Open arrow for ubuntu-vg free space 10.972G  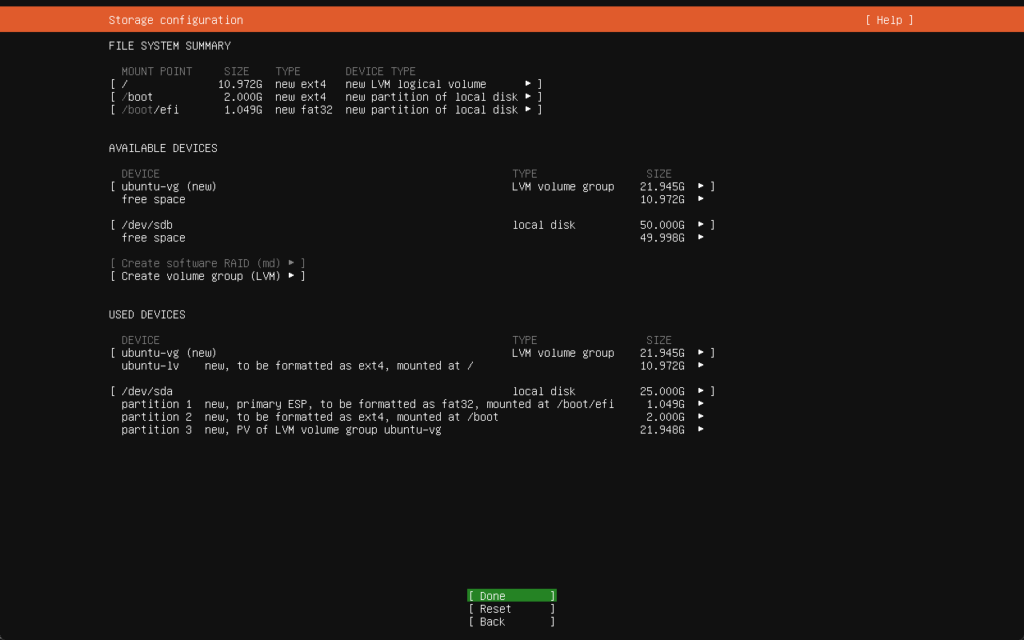pyautogui.click(x=701, y=199)
